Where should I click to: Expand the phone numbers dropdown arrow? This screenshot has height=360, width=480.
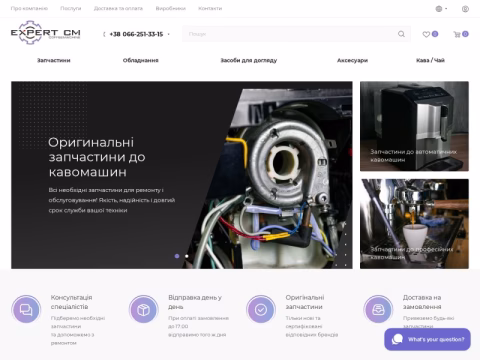pyautogui.click(x=168, y=34)
